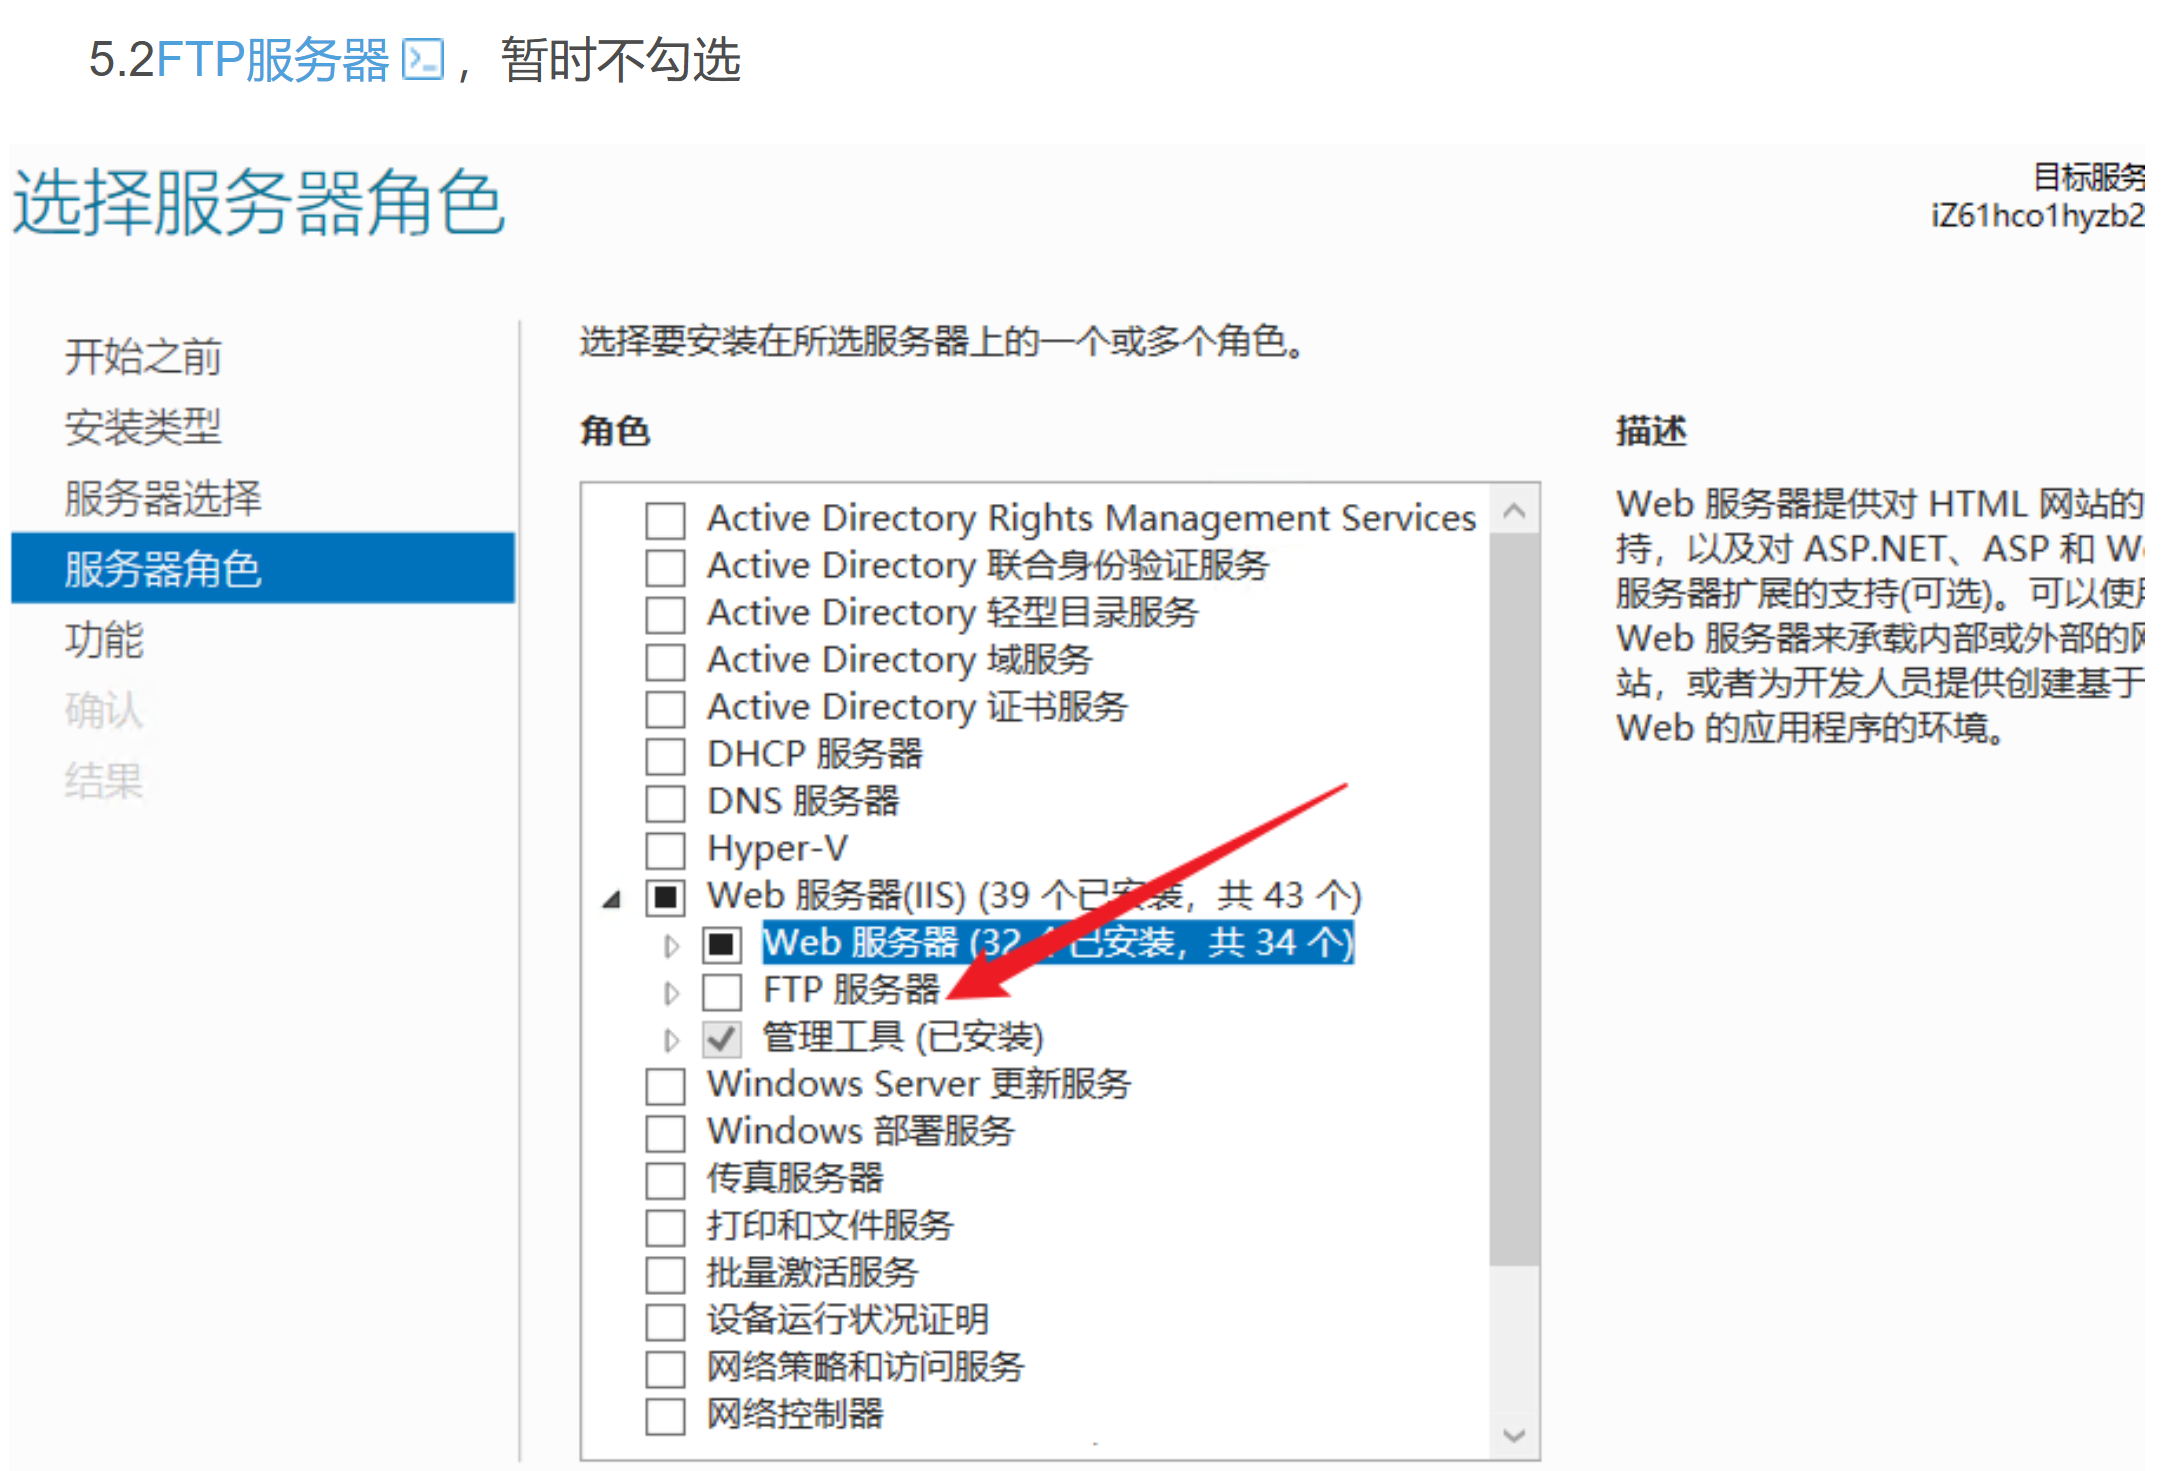Expand the FTP 服务器 sub-node arrow

[671, 992]
